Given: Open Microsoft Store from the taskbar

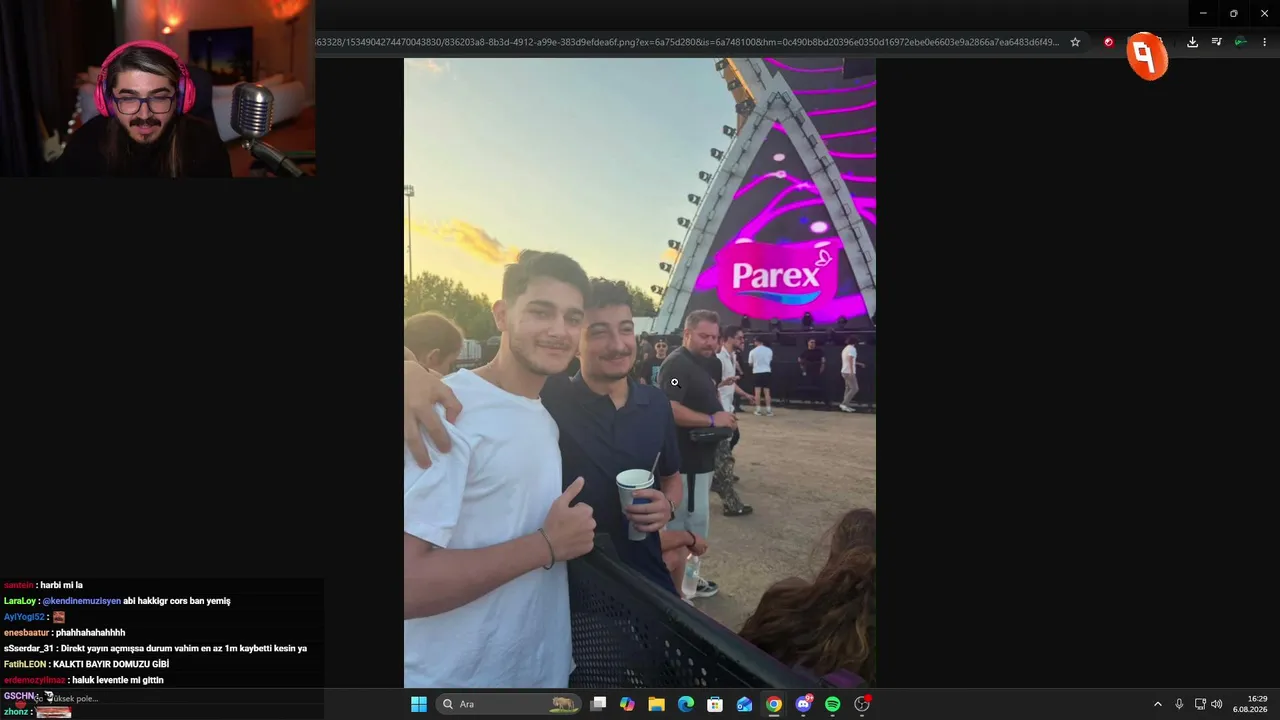Looking at the screenshot, I should pos(715,704).
